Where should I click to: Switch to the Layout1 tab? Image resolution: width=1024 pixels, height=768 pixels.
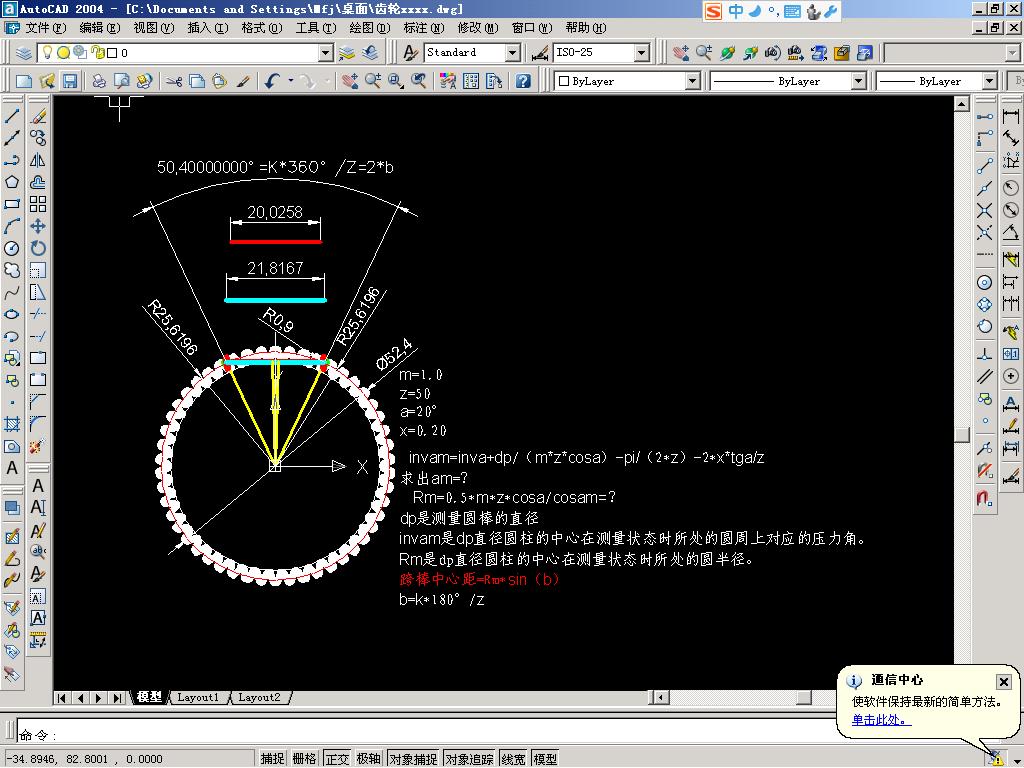pyautogui.click(x=198, y=697)
